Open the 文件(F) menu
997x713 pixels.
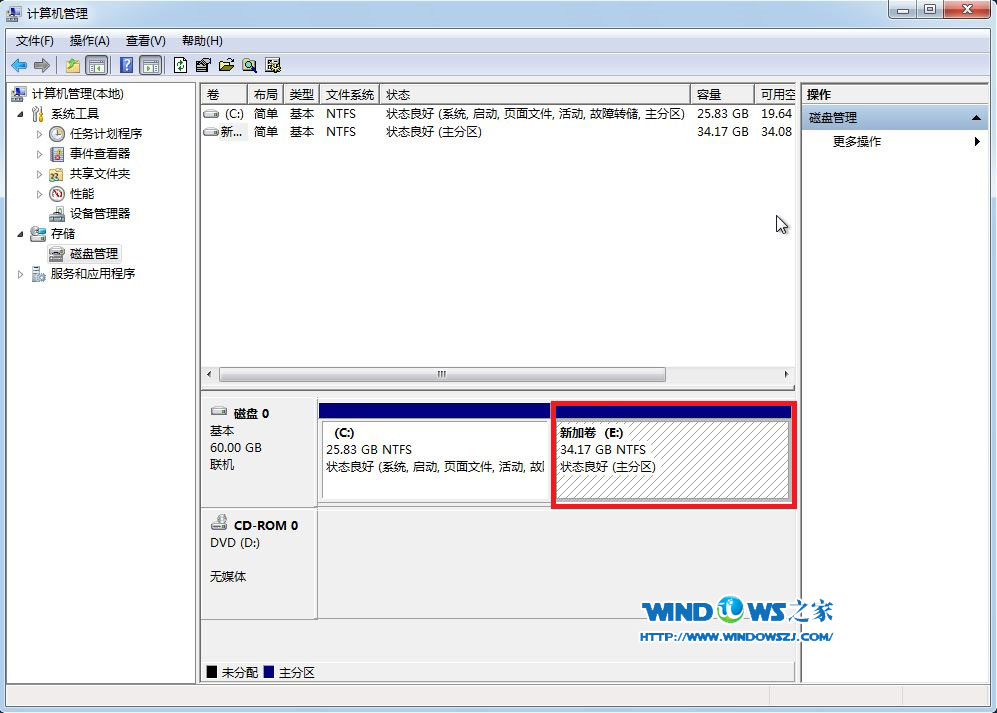coord(35,41)
